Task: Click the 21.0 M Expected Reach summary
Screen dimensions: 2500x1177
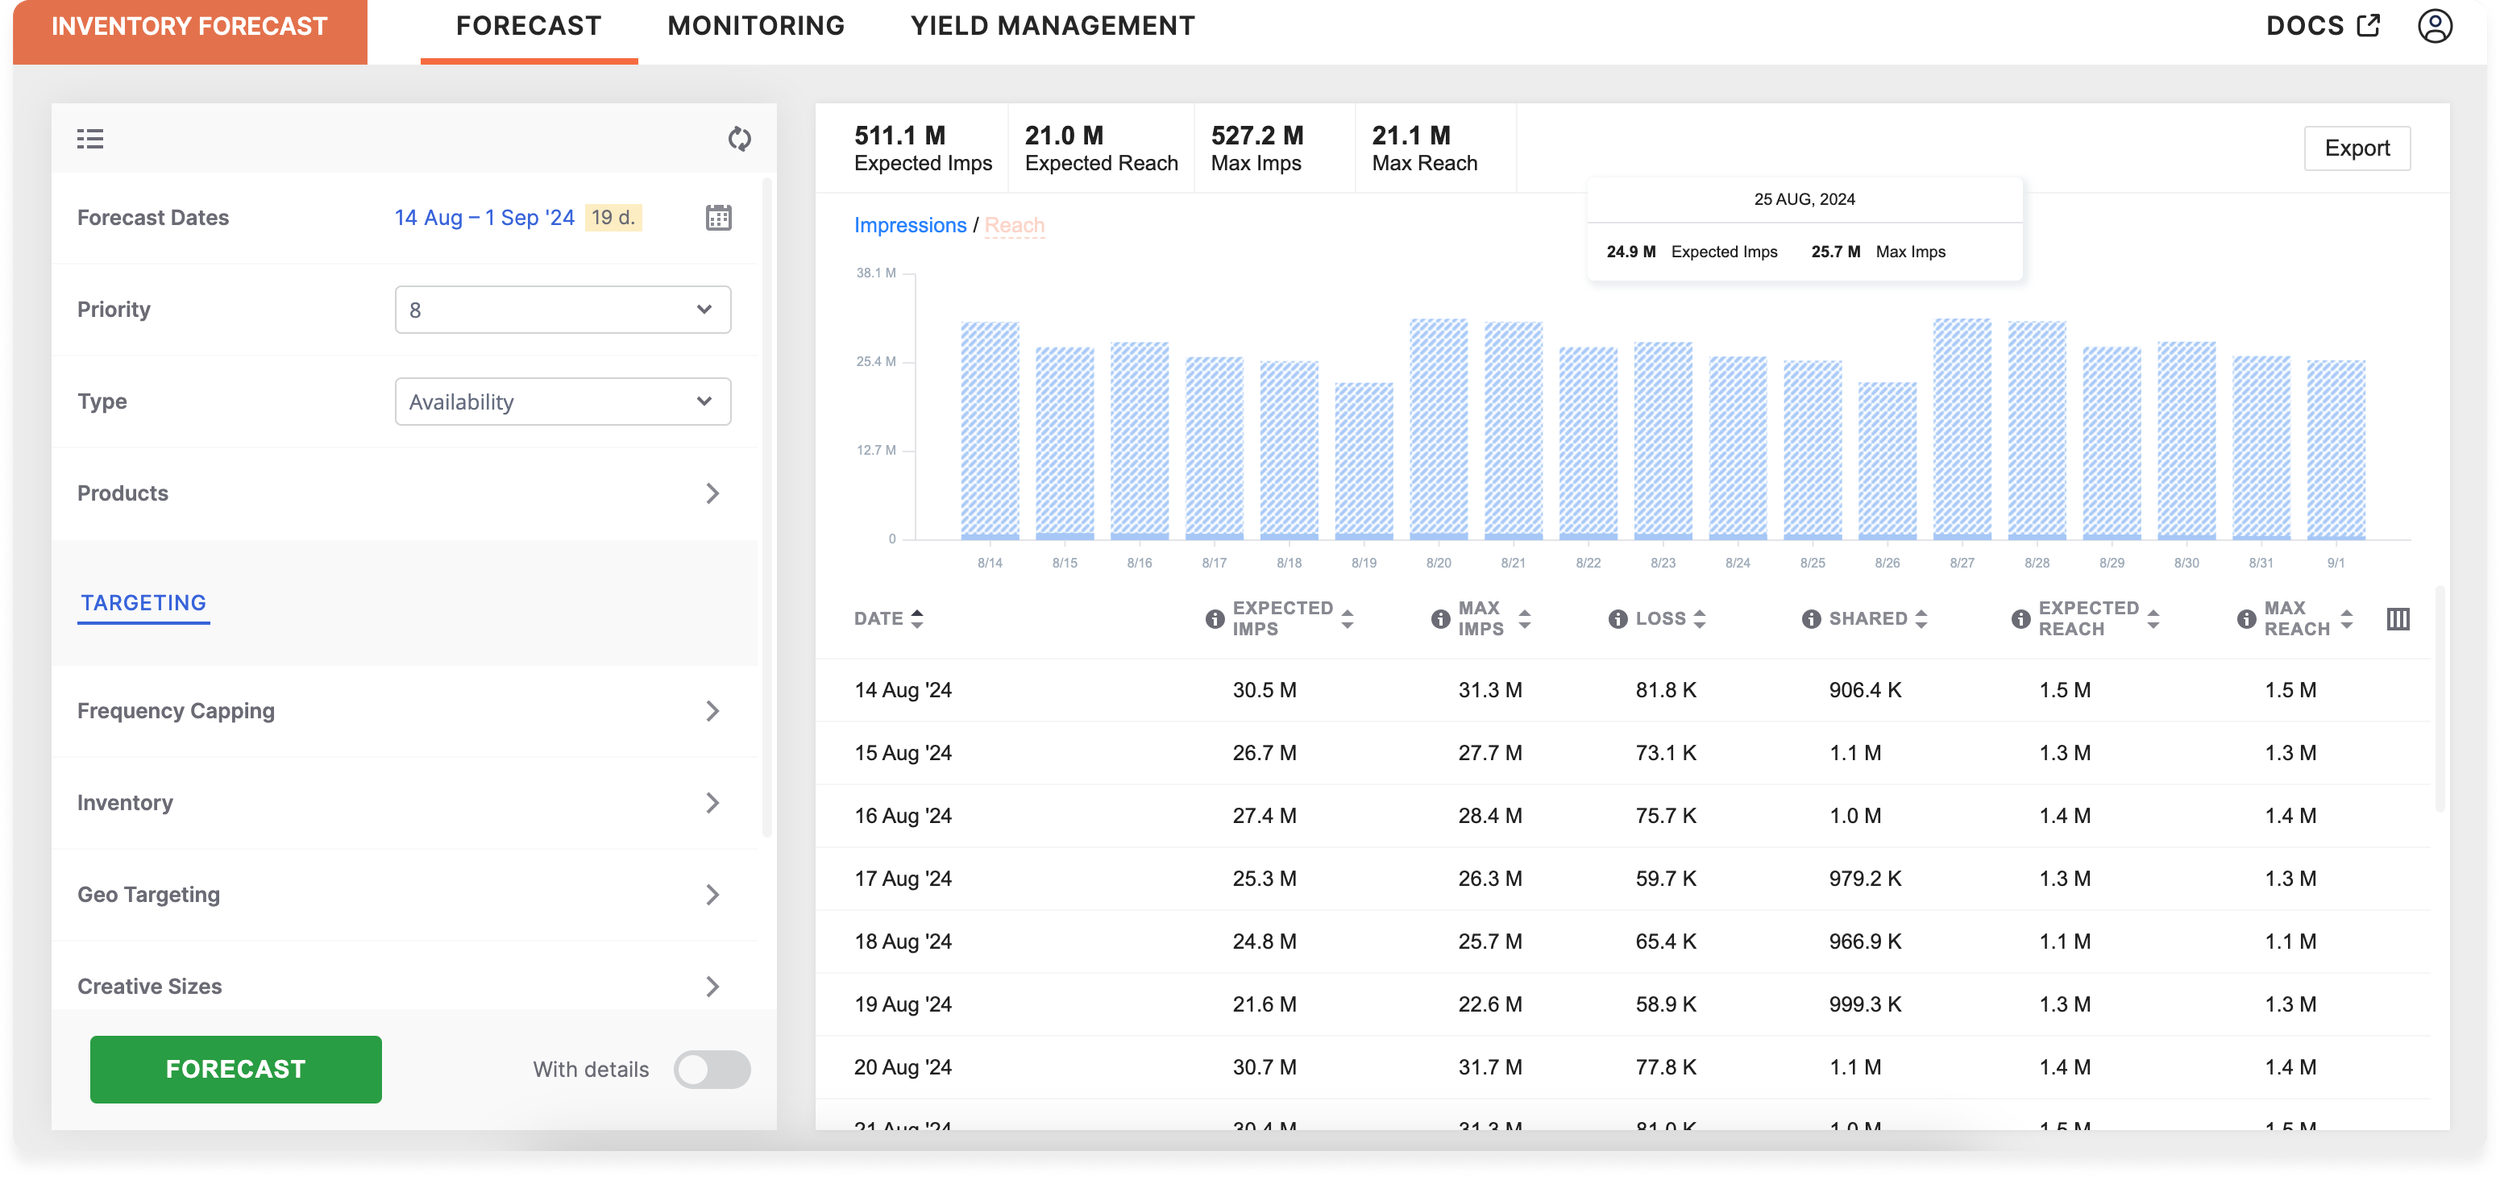Action: [x=1101, y=148]
